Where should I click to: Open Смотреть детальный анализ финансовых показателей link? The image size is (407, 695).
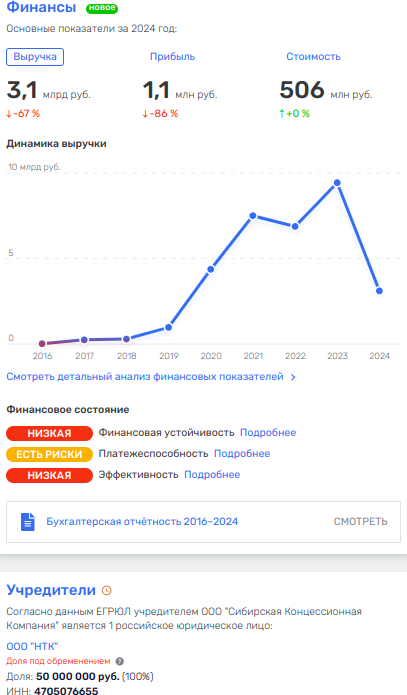(x=145, y=377)
